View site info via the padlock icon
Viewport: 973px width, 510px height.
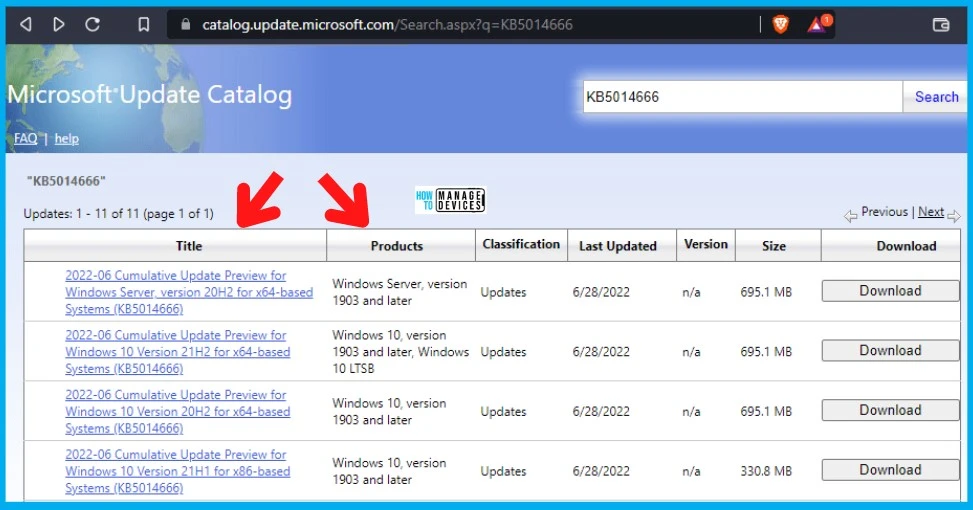[x=185, y=24]
